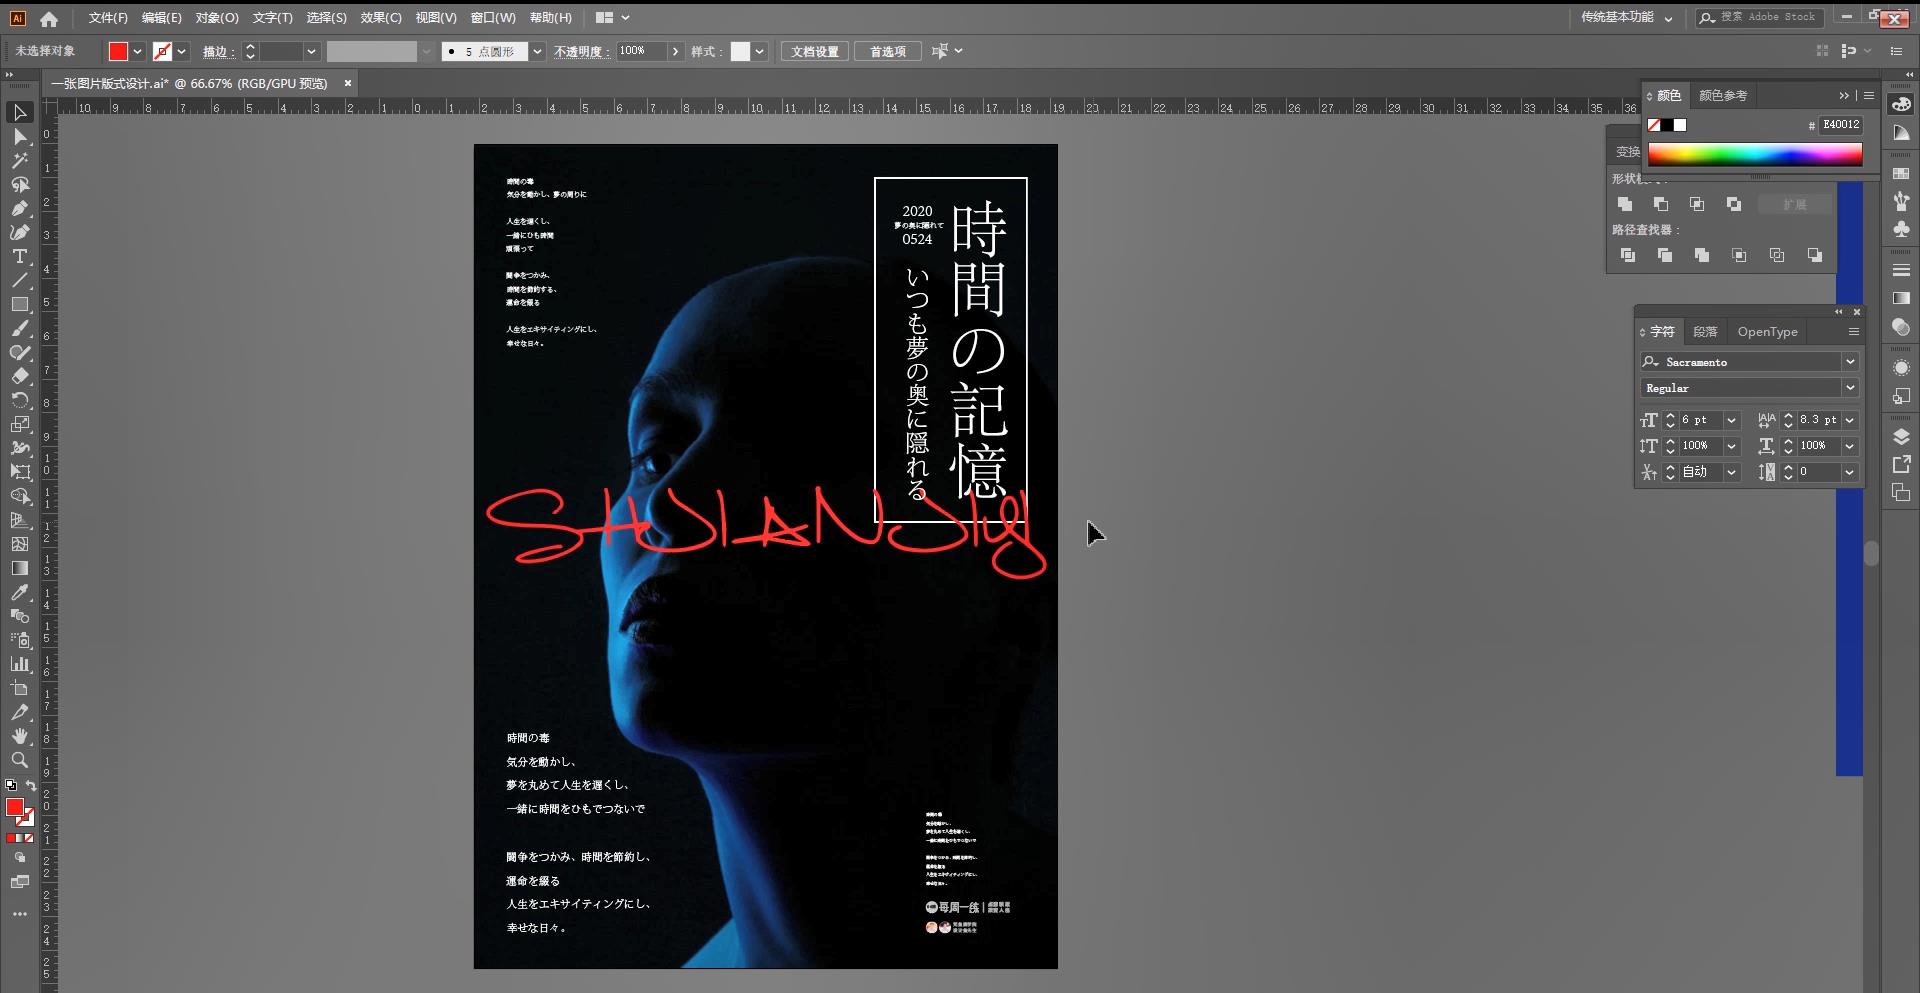Select the Type tool
This screenshot has height=993, width=1920.
pyautogui.click(x=20, y=256)
